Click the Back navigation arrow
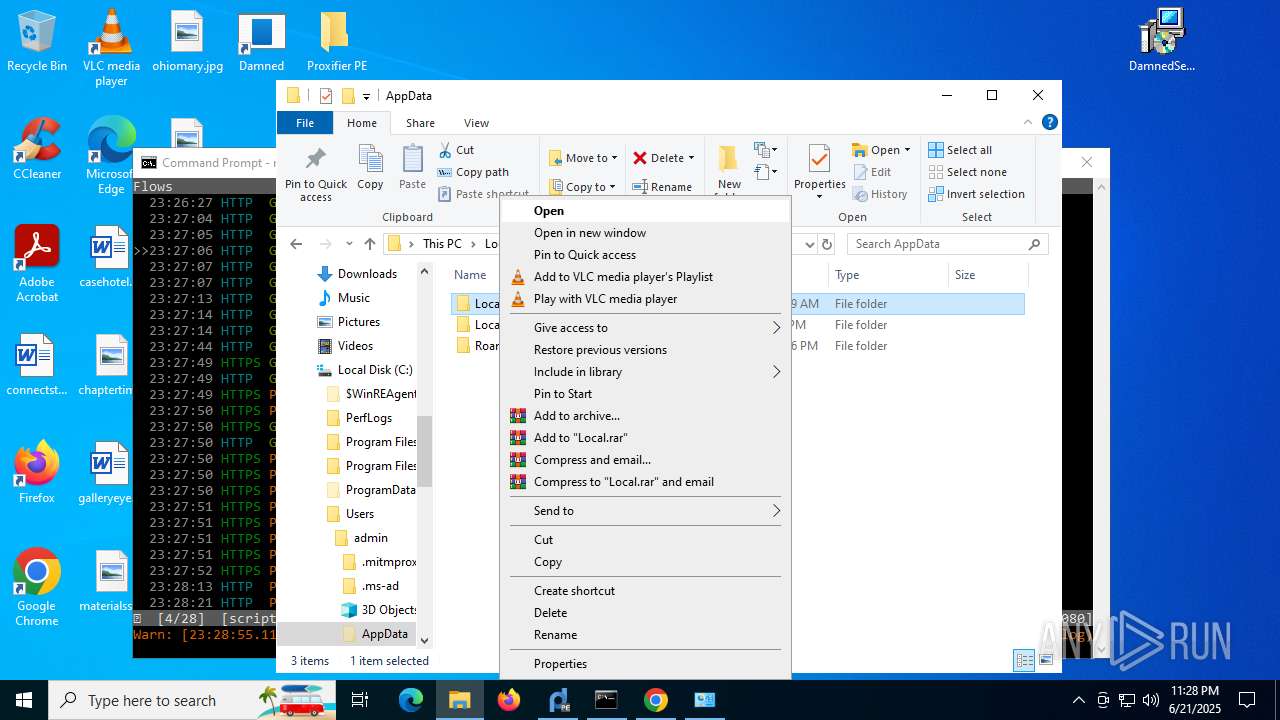This screenshot has width=1280, height=720. point(296,244)
